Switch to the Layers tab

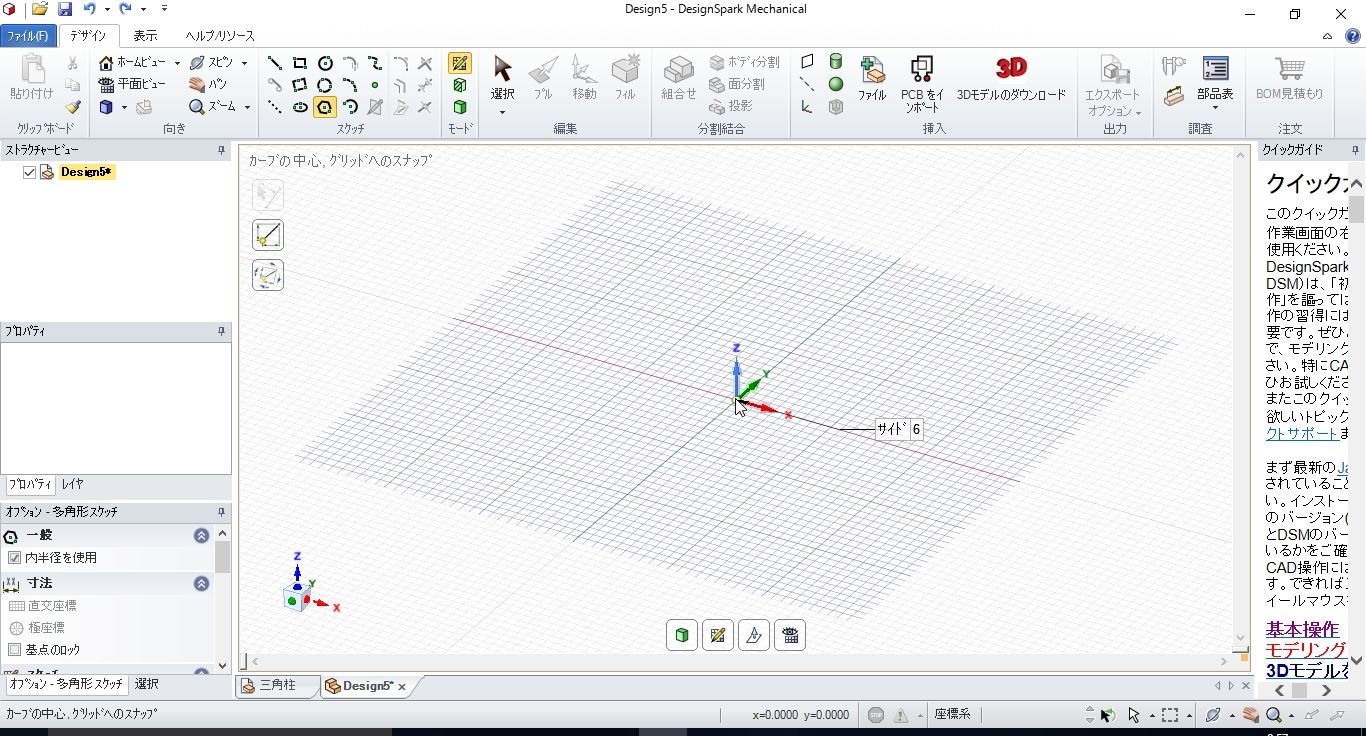(x=72, y=484)
